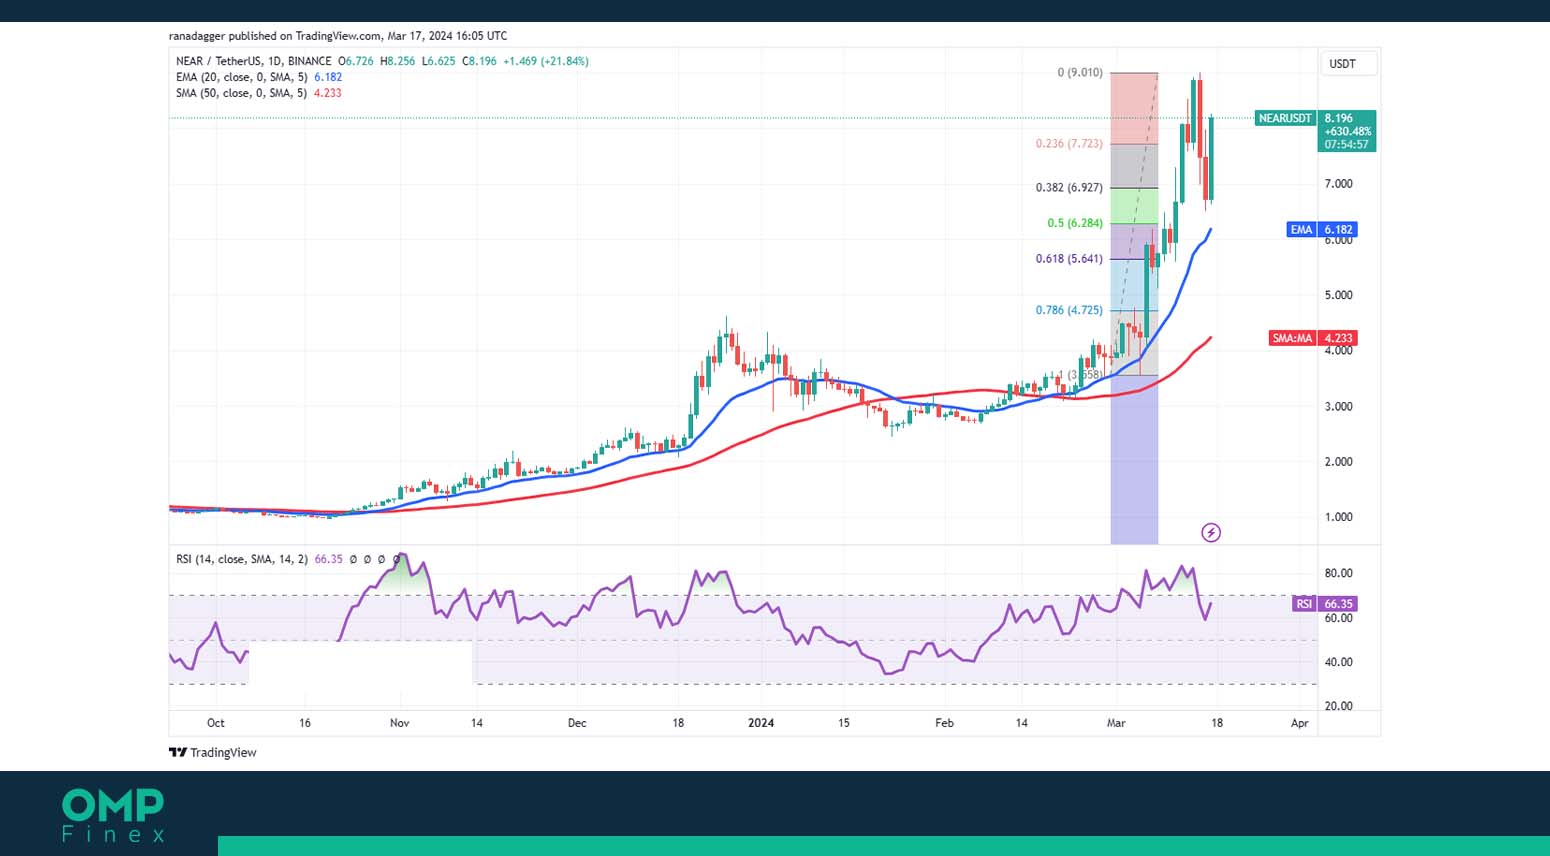Select the SMA (50, close) indicator legend
This screenshot has height=856, width=1550.
point(259,93)
